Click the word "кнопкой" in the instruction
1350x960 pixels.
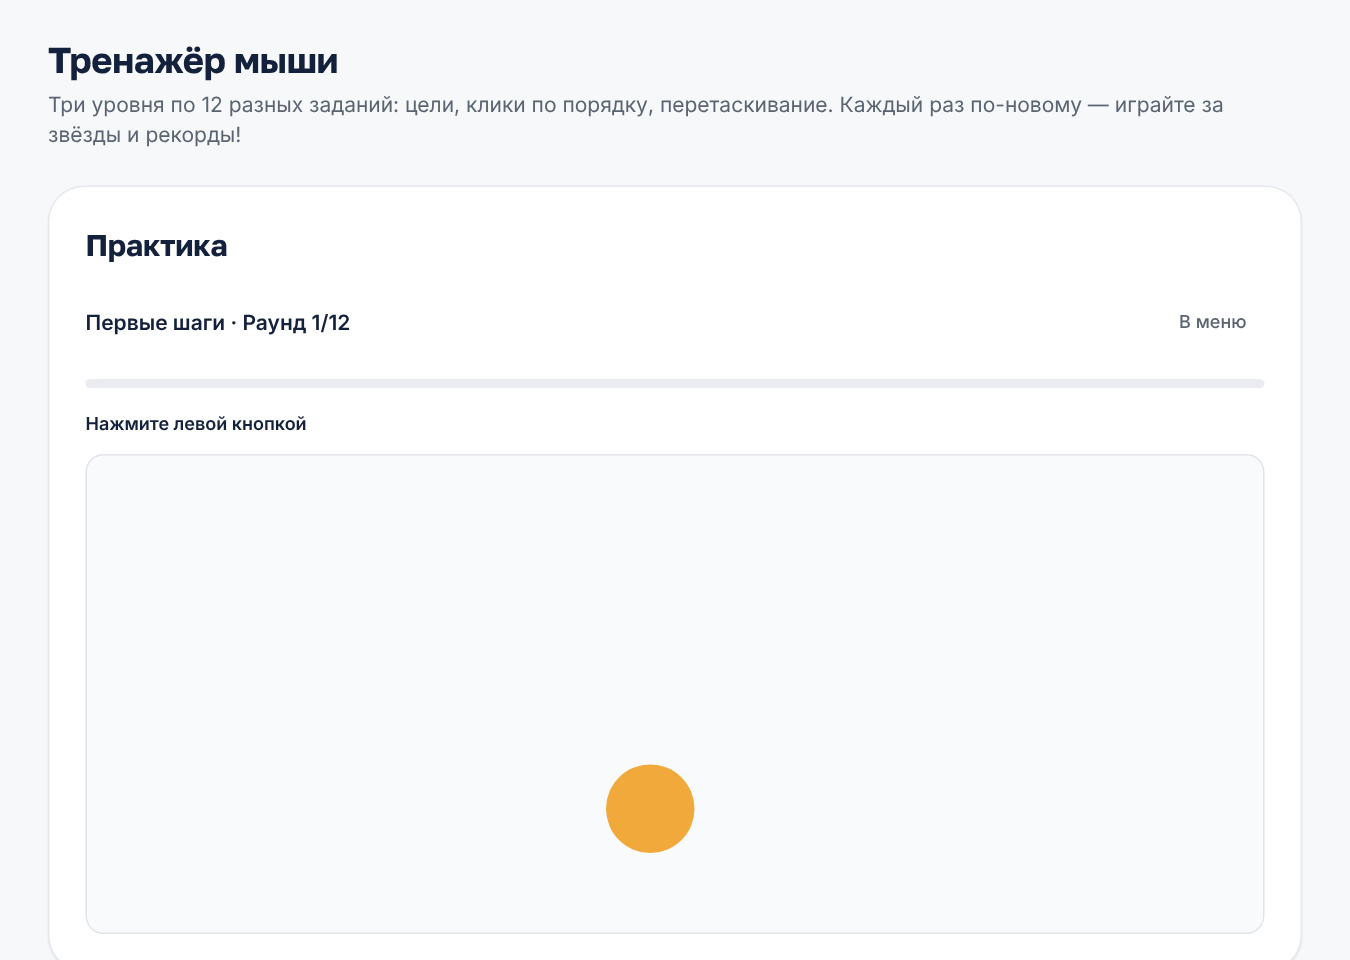(269, 424)
